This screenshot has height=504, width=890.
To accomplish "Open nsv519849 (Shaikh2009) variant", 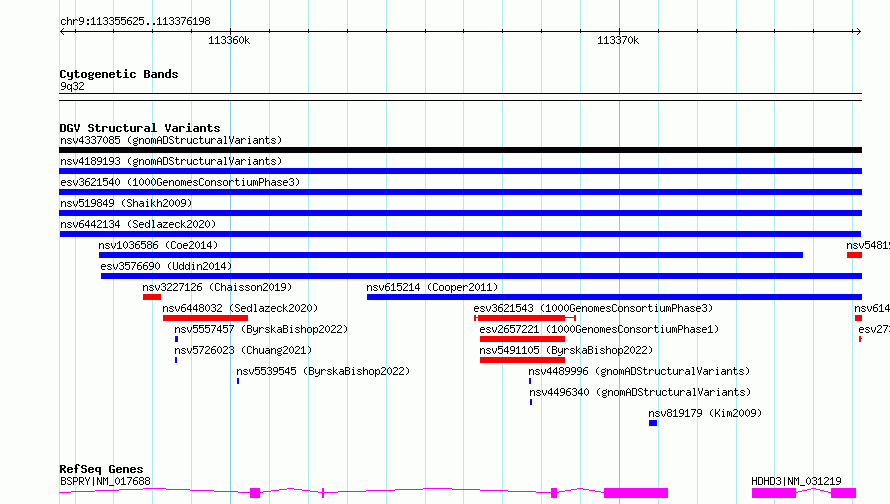I will pyautogui.click(x=126, y=203).
